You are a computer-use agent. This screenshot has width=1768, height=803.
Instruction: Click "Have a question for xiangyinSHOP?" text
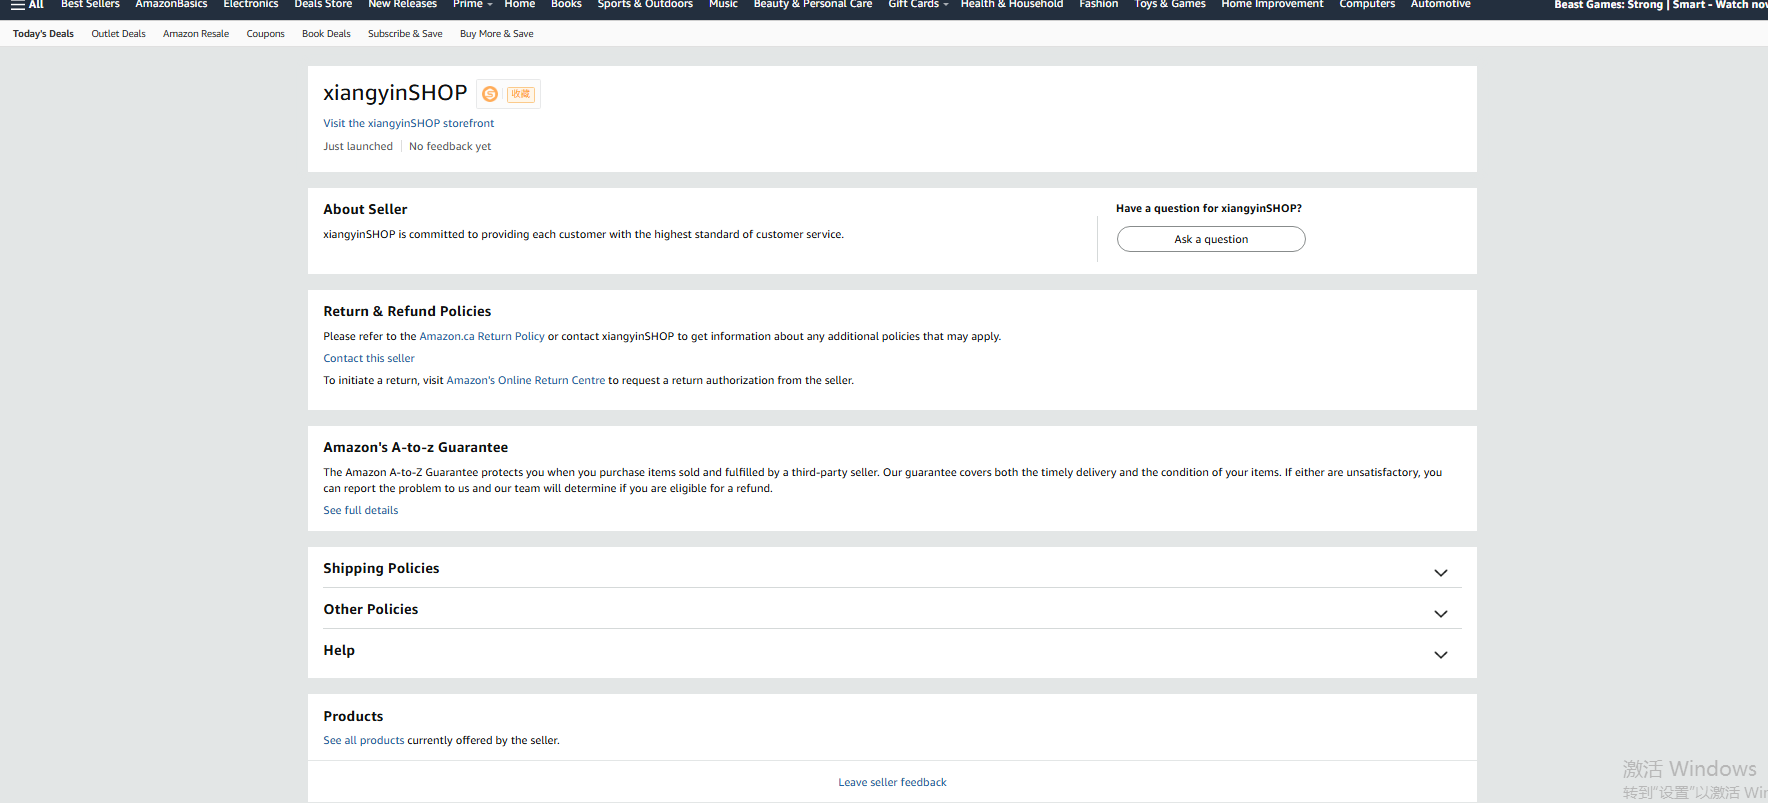click(x=1209, y=209)
